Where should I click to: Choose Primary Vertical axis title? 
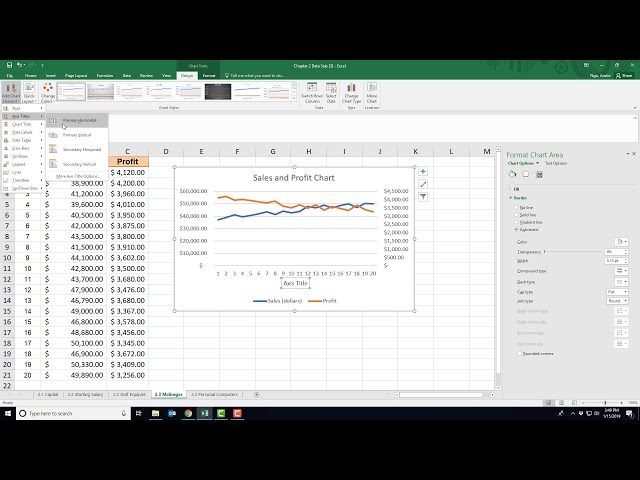pyautogui.click(x=78, y=135)
